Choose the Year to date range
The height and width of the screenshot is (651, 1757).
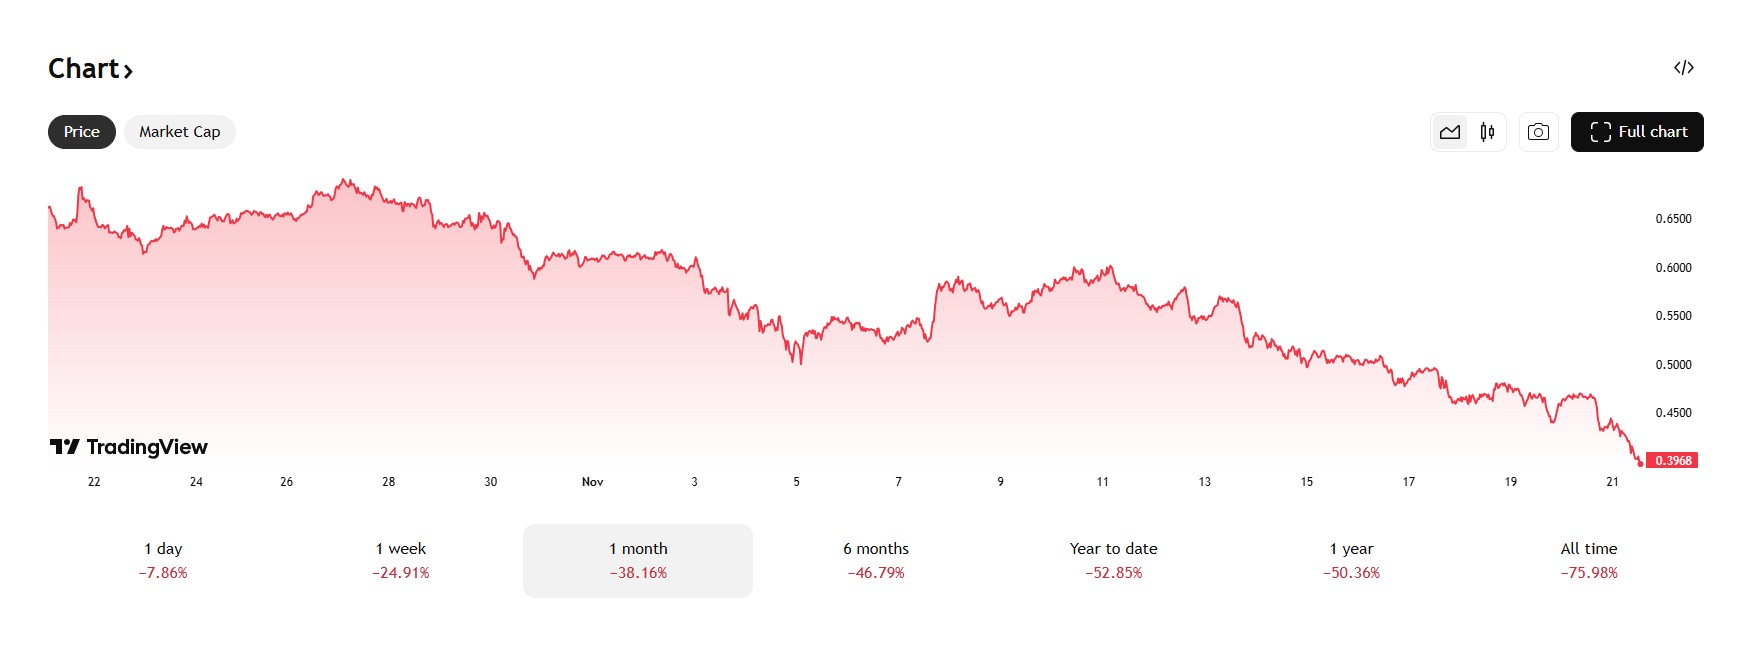coord(1114,560)
